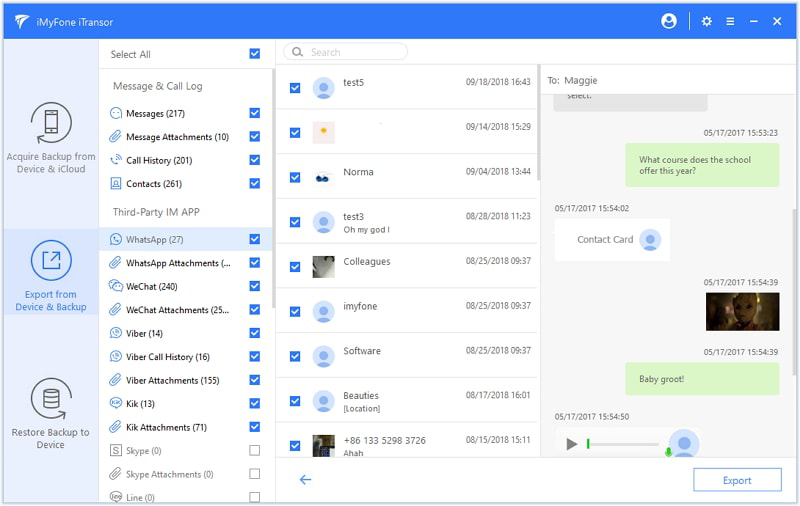This screenshot has height=506, width=800.
Task: Click the back arrow icon
Action: pos(305,480)
